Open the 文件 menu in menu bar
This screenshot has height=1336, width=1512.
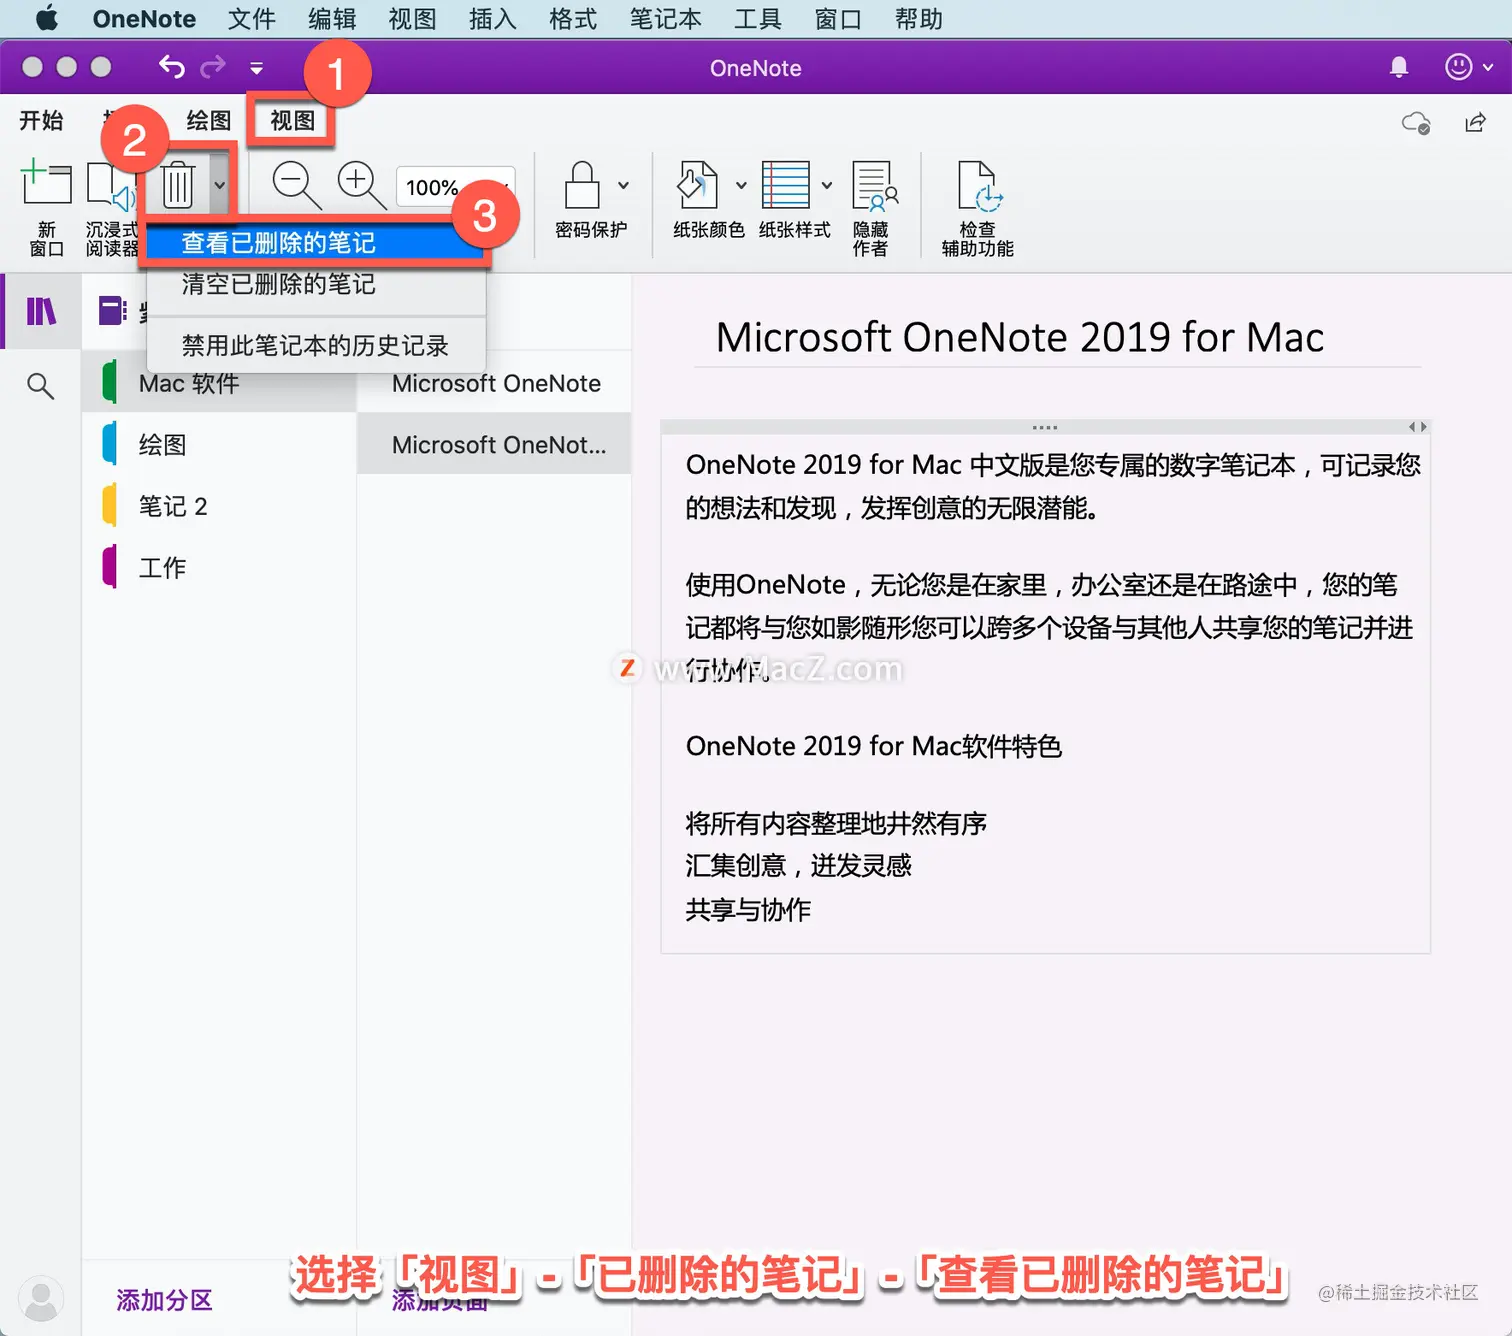tap(251, 19)
